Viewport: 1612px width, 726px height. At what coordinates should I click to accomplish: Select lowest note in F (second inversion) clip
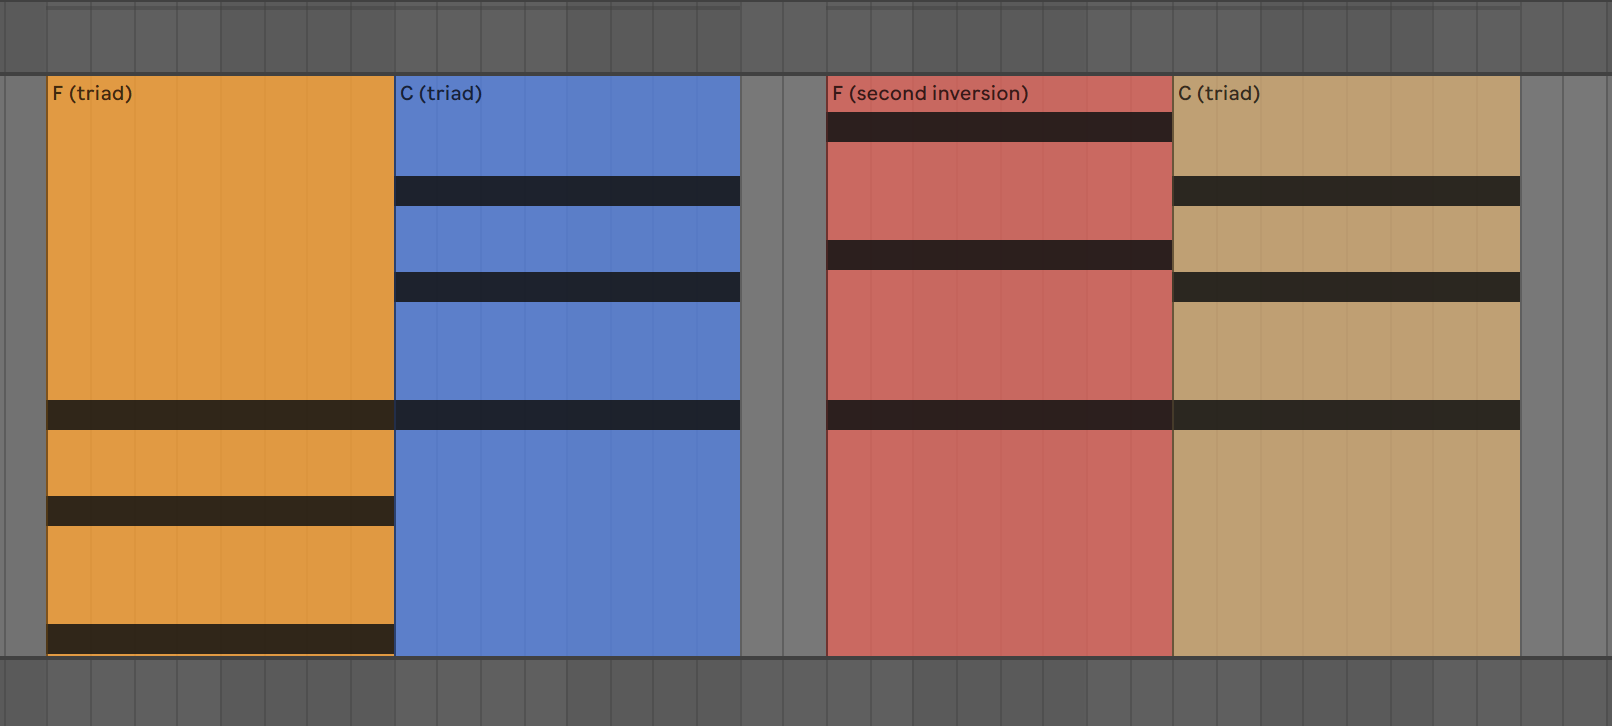coord(1000,415)
